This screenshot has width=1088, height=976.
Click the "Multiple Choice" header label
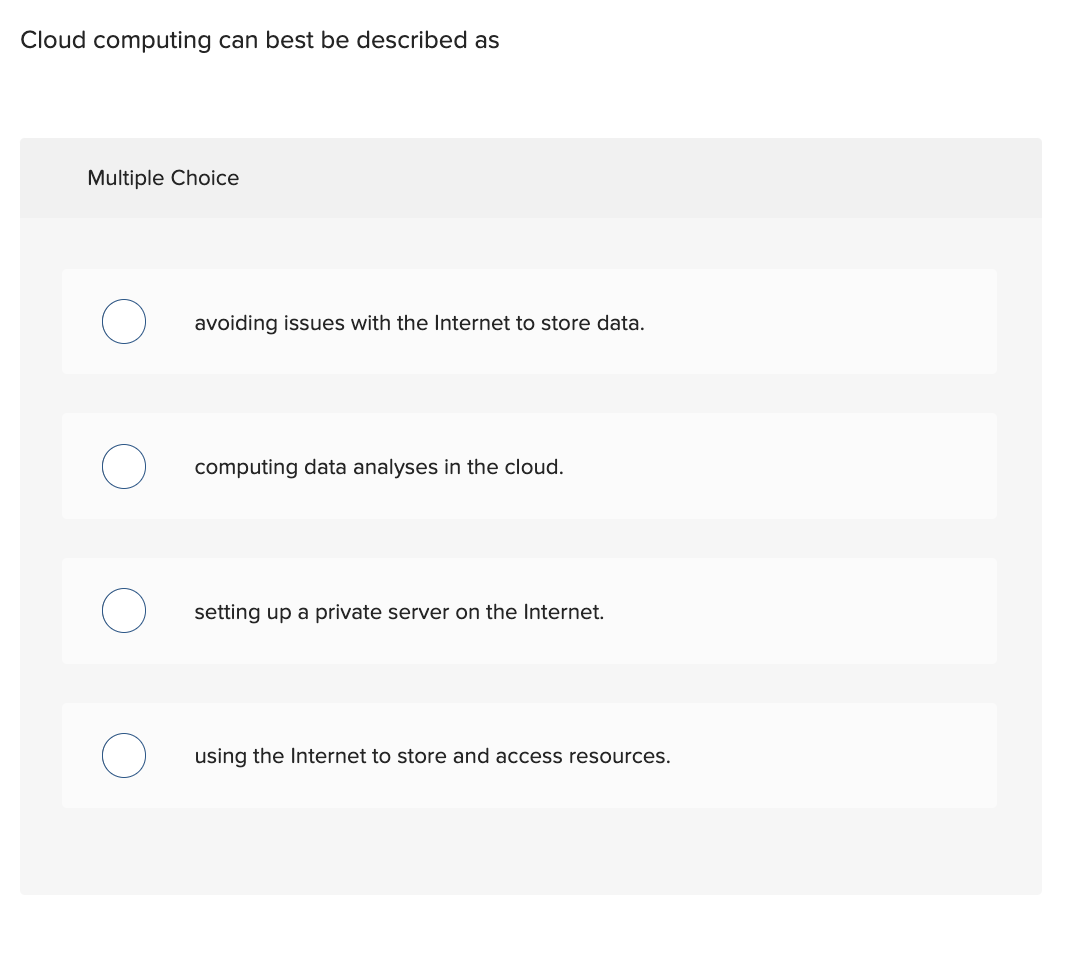pos(163,178)
